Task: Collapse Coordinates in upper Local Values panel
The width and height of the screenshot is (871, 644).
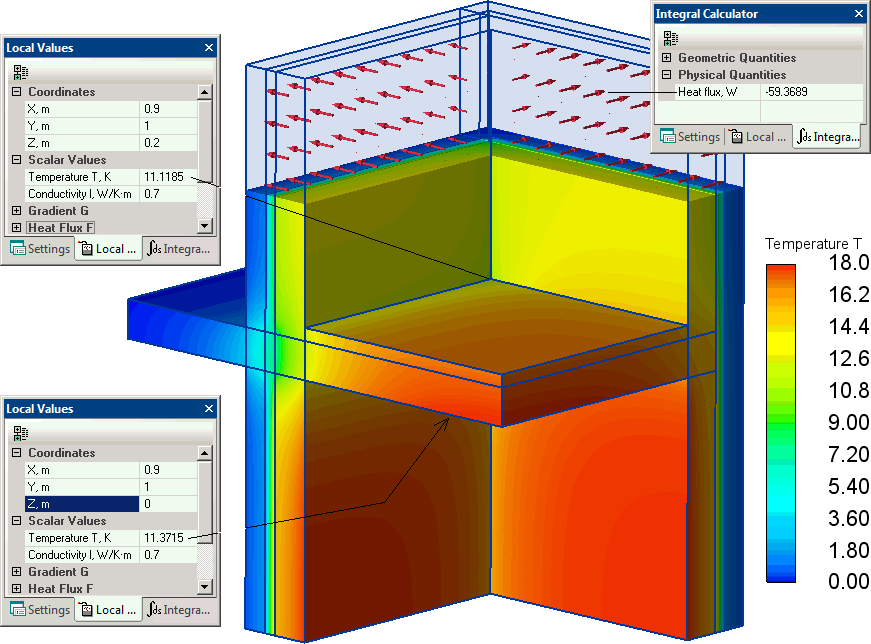Action: pos(16,92)
